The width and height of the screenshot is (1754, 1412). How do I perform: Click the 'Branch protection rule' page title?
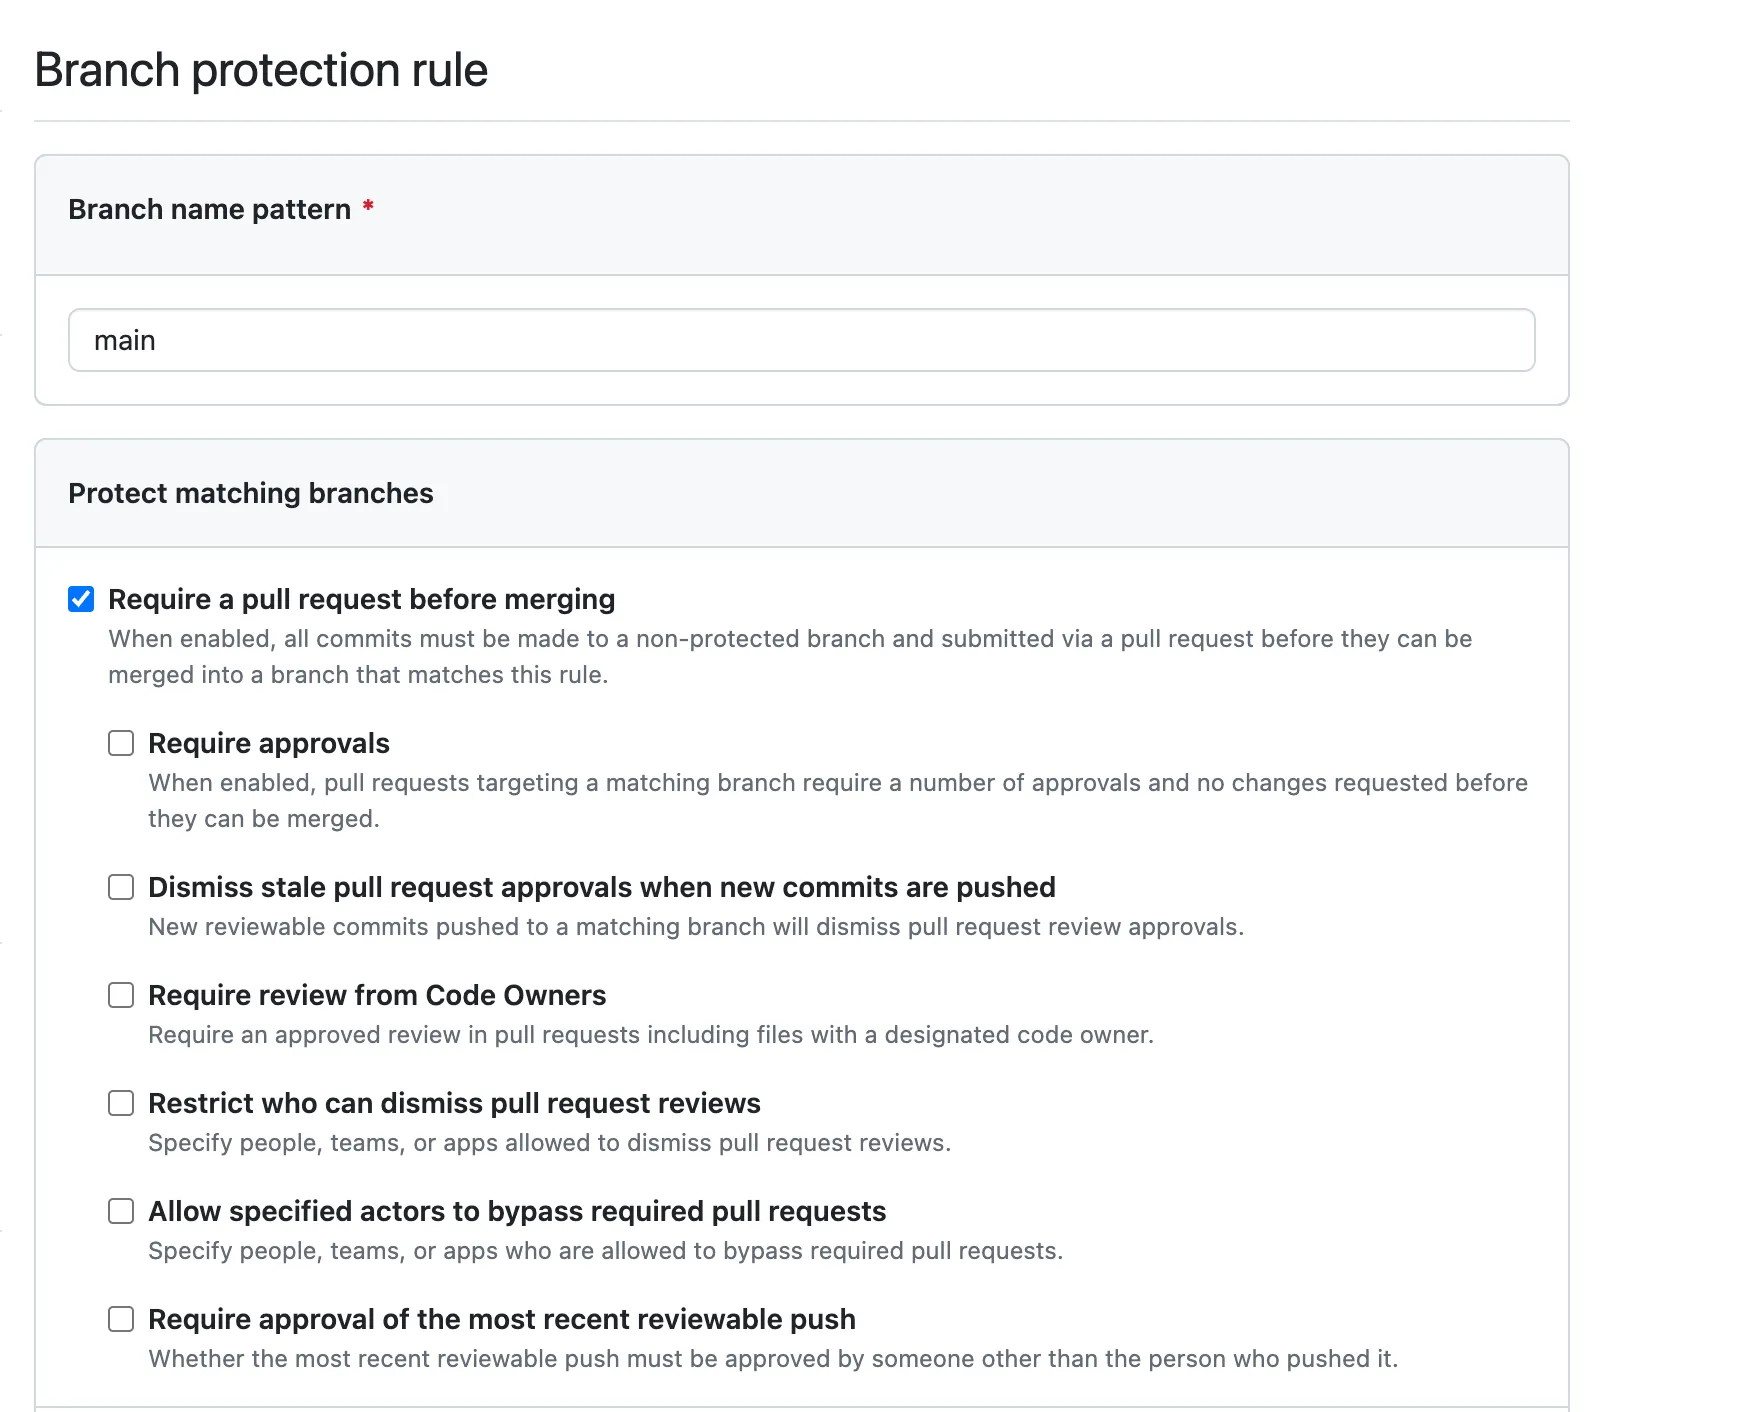click(x=261, y=70)
